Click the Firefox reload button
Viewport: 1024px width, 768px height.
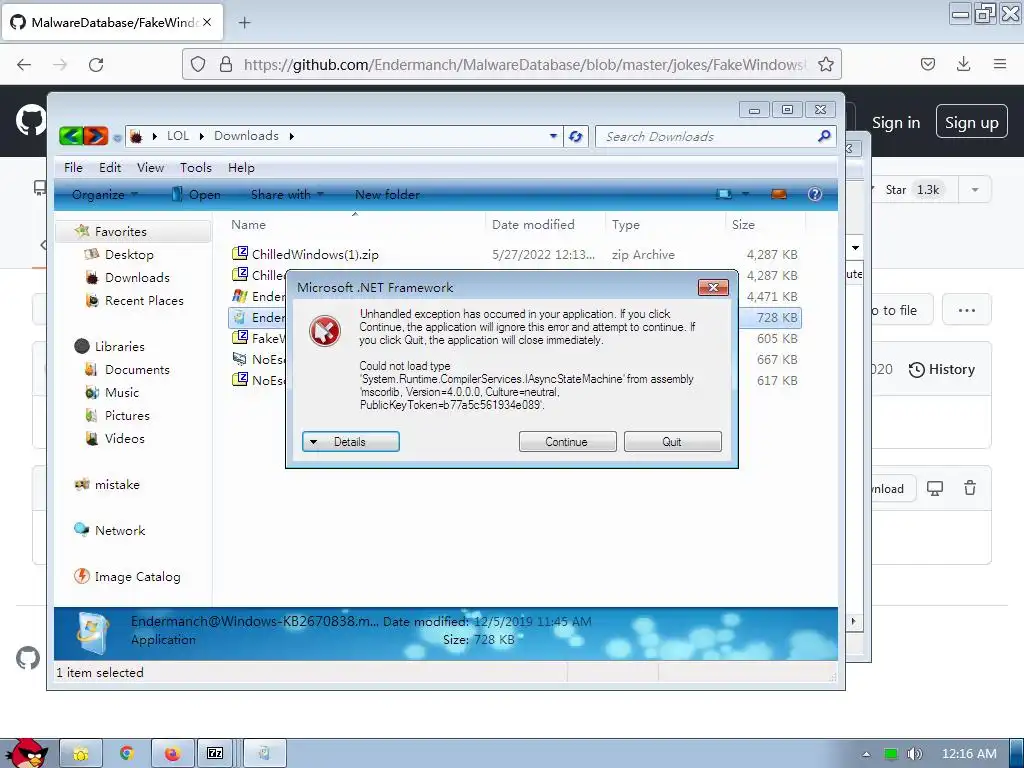click(x=96, y=64)
